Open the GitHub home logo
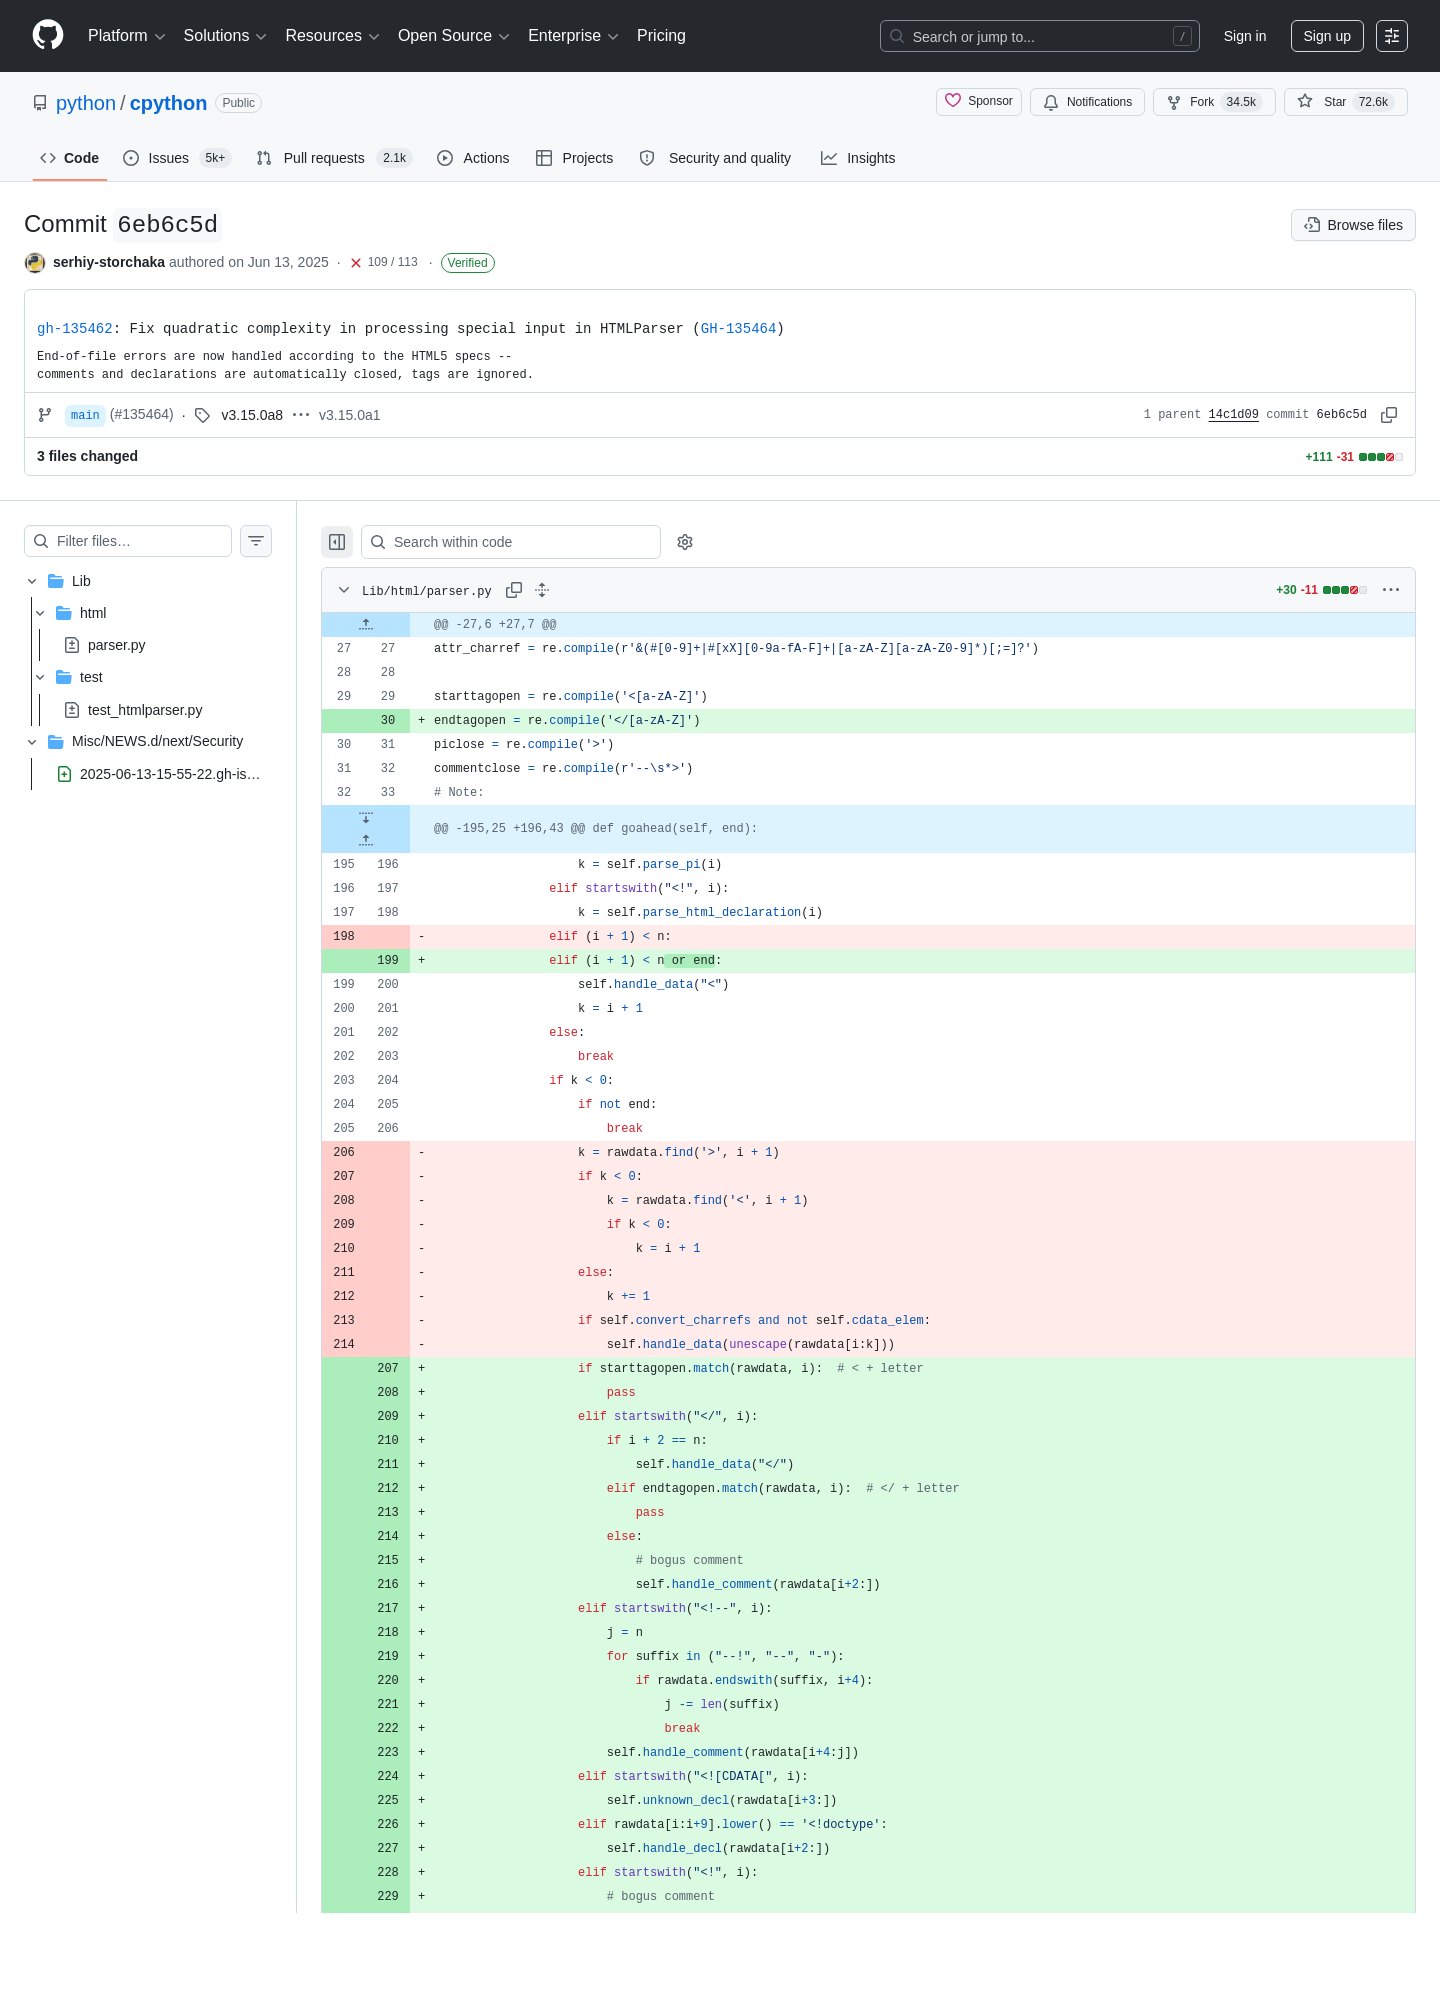Screen dimensions: 1440x2000 point(48,35)
